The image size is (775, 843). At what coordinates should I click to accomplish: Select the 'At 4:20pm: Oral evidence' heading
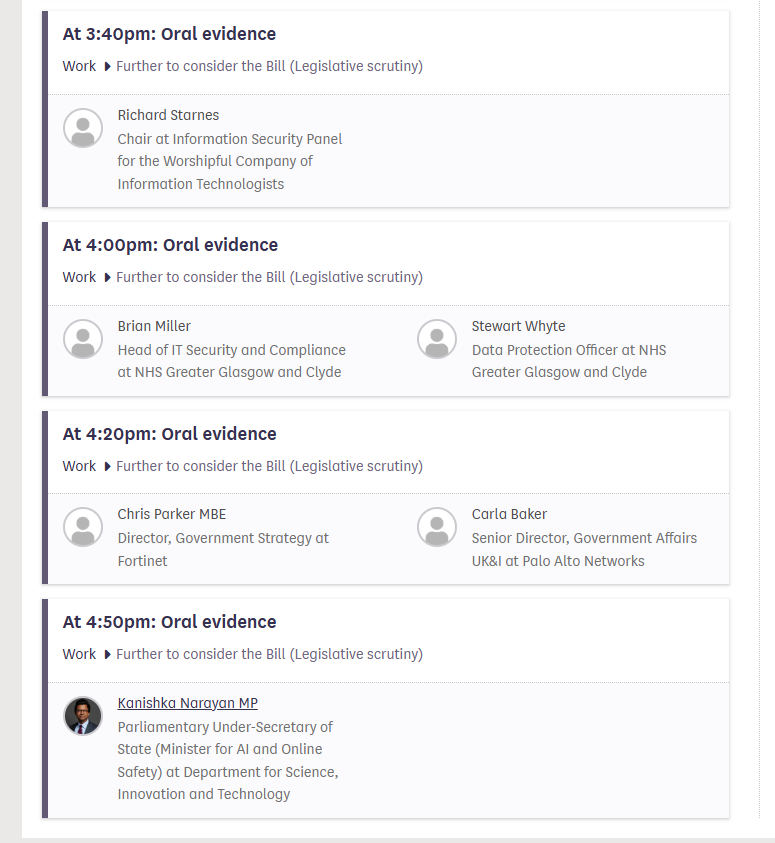tap(169, 434)
